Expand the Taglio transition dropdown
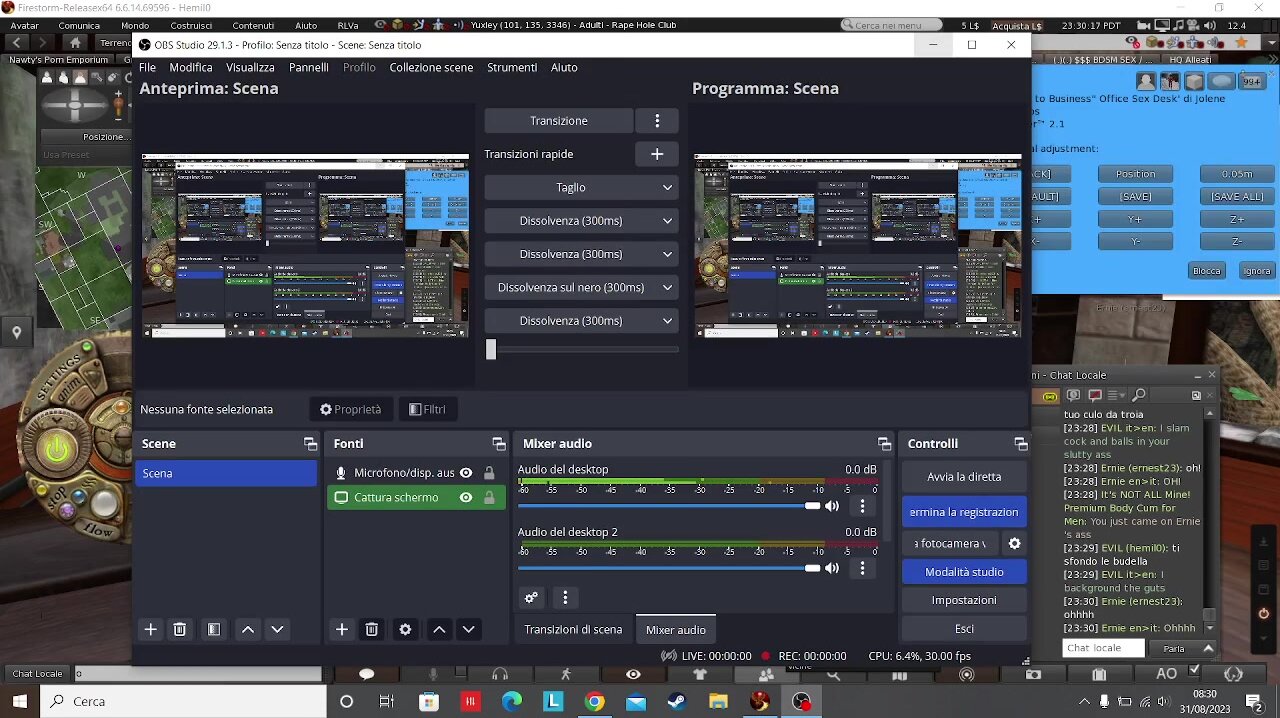 pyautogui.click(x=667, y=188)
